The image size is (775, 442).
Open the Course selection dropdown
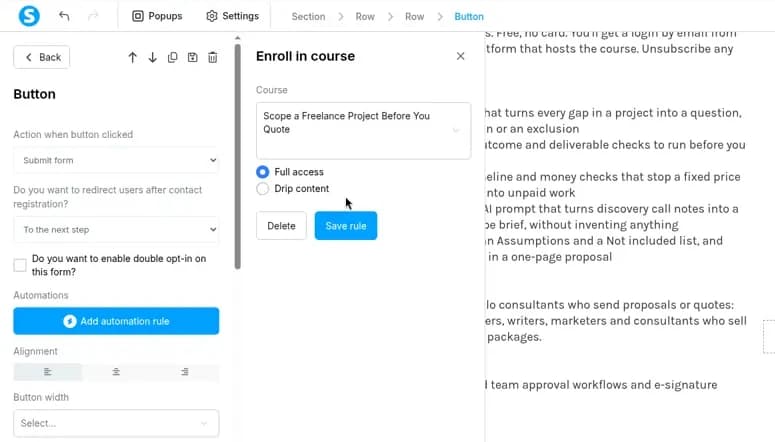click(x=363, y=131)
